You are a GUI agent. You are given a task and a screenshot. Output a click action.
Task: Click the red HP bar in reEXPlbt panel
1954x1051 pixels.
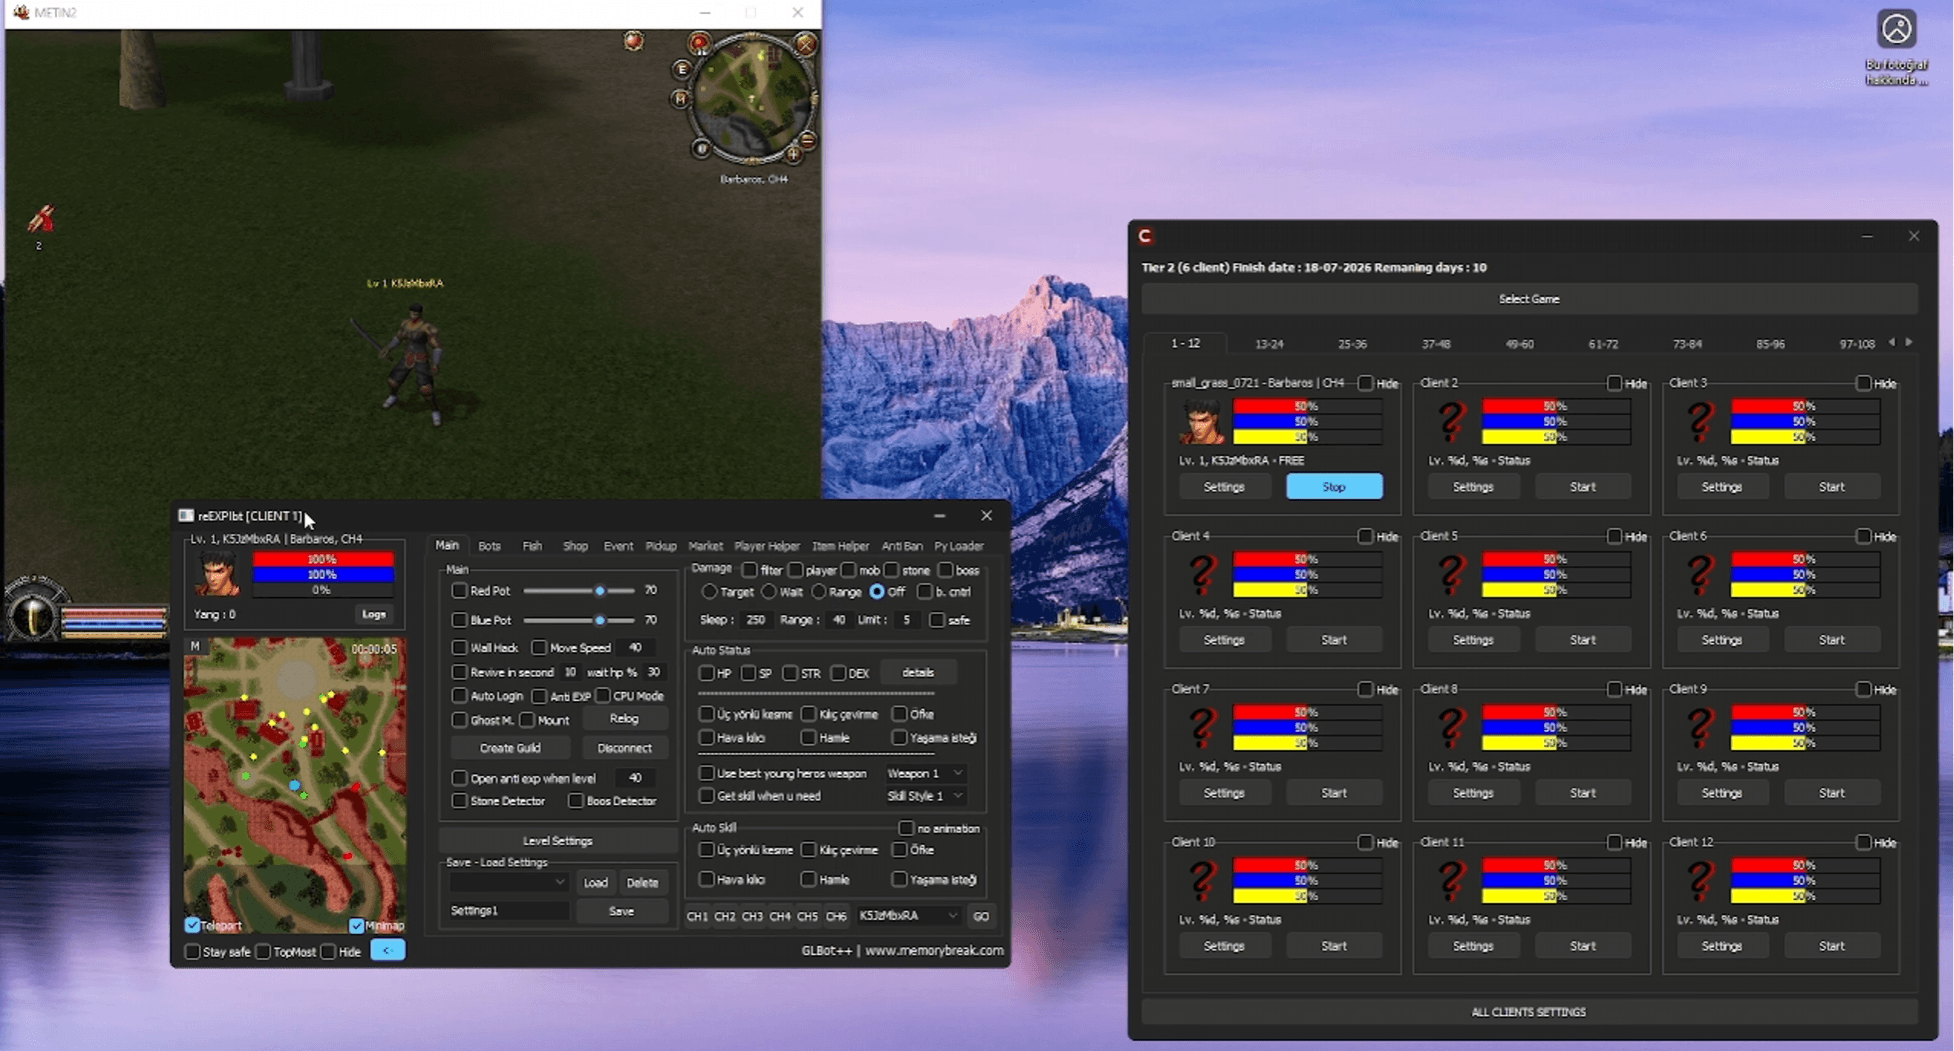(x=323, y=559)
